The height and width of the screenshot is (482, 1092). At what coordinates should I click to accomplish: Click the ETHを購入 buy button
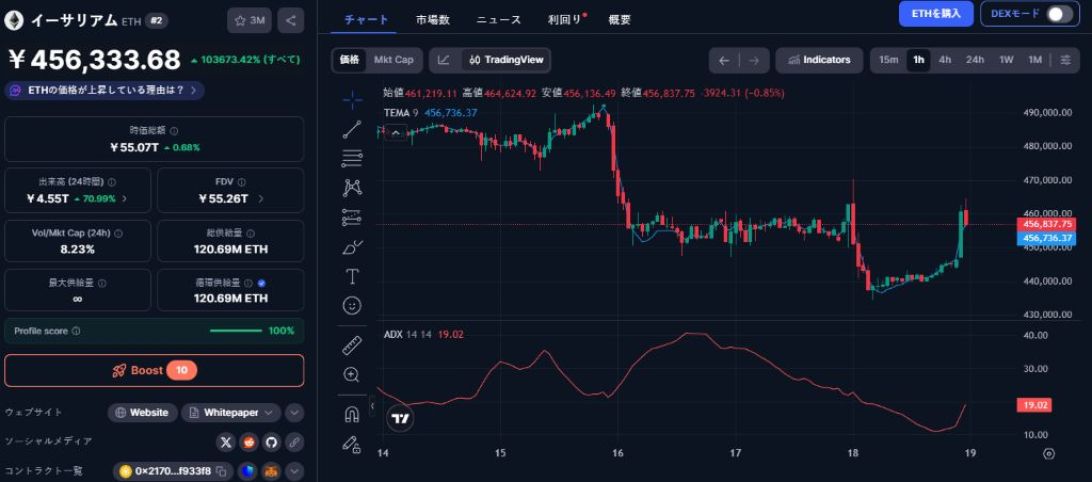point(936,13)
